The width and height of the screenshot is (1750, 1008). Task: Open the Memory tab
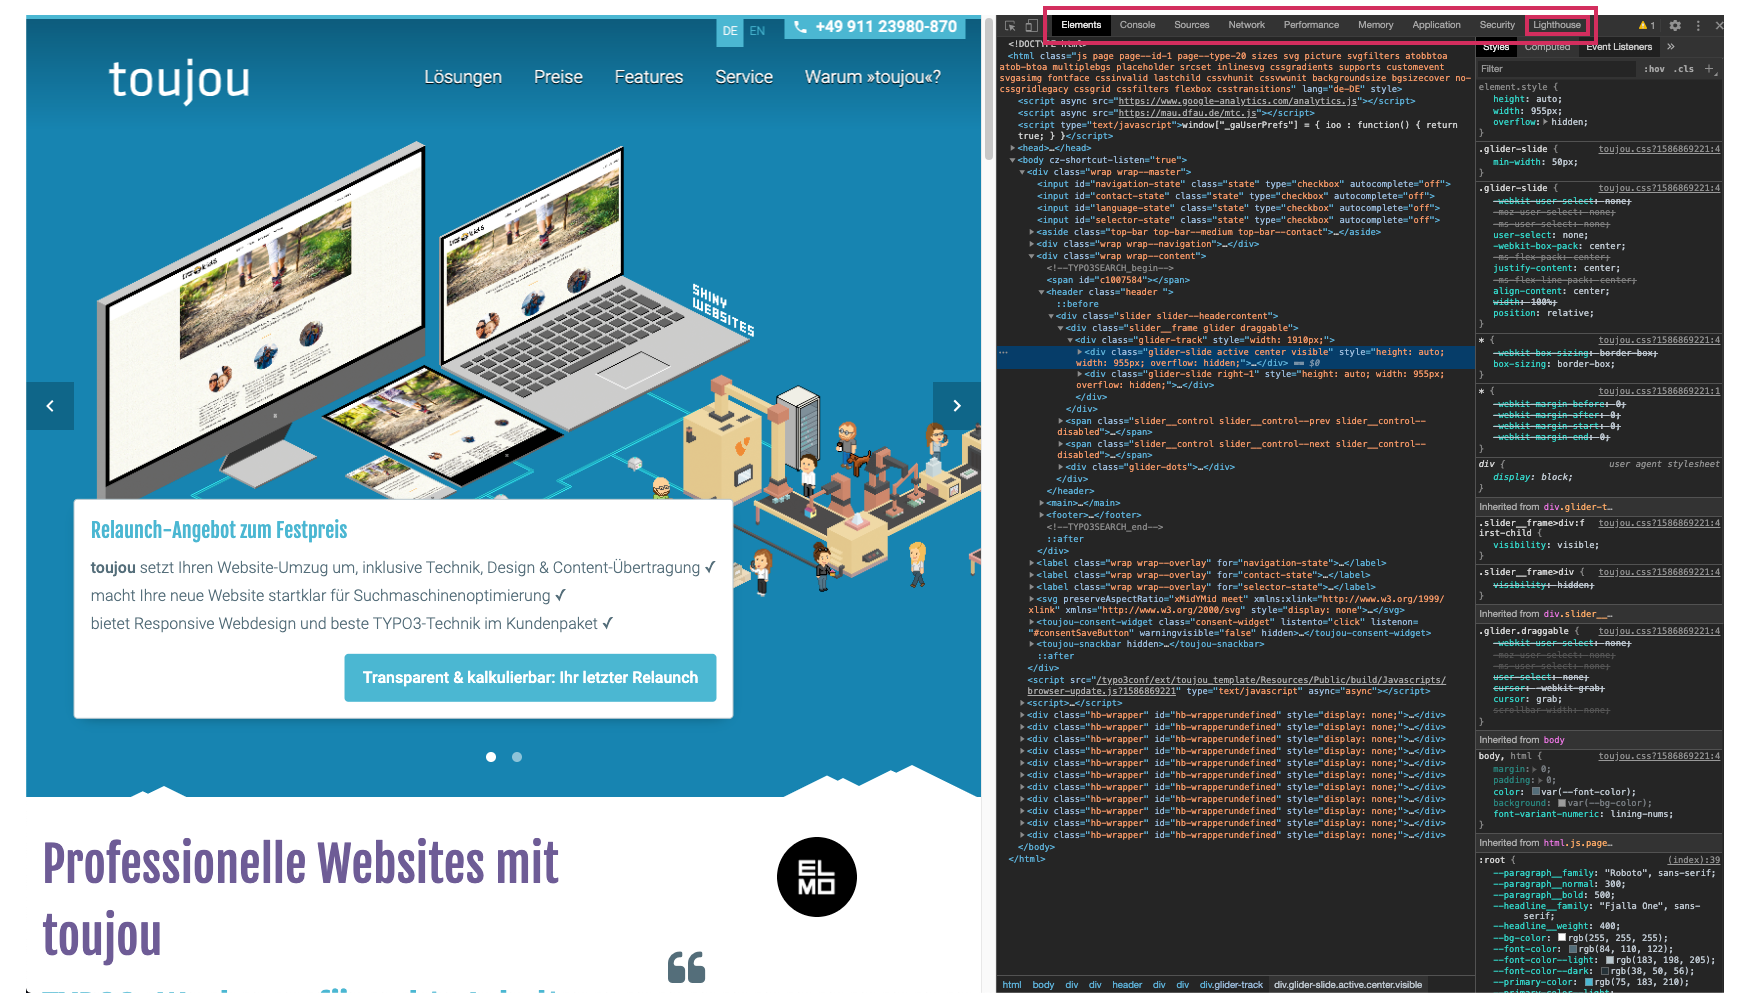pyautogui.click(x=1375, y=25)
